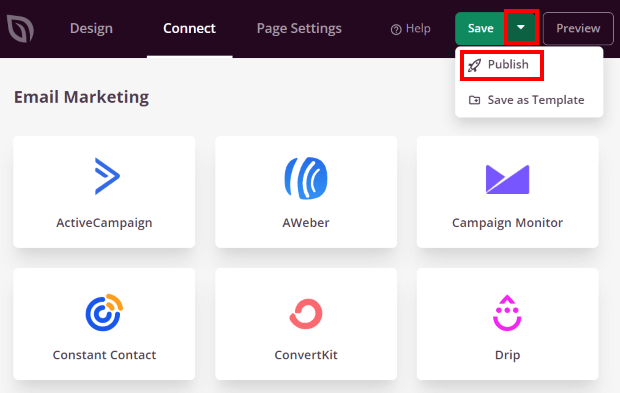Click the Drip smiling droplet logo
This screenshot has height=393, width=620.
click(x=507, y=312)
